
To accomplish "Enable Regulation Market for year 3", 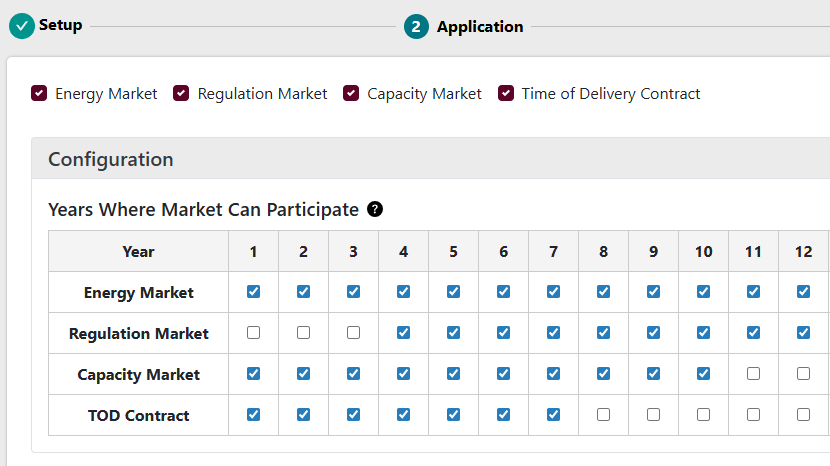I will tap(353, 333).
